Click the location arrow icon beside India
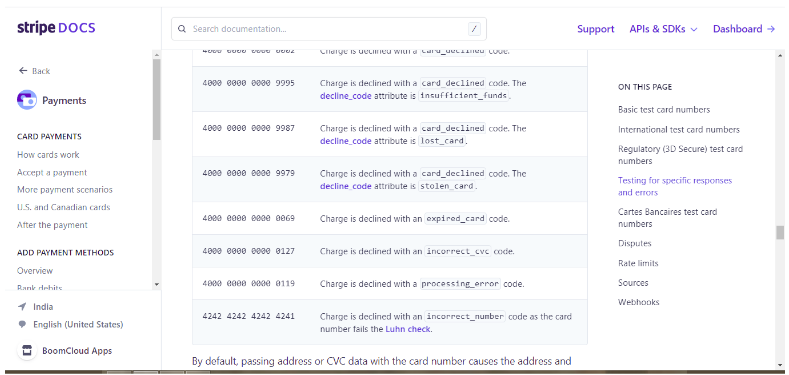This screenshot has width=789, height=375. click(x=22, y=307)
